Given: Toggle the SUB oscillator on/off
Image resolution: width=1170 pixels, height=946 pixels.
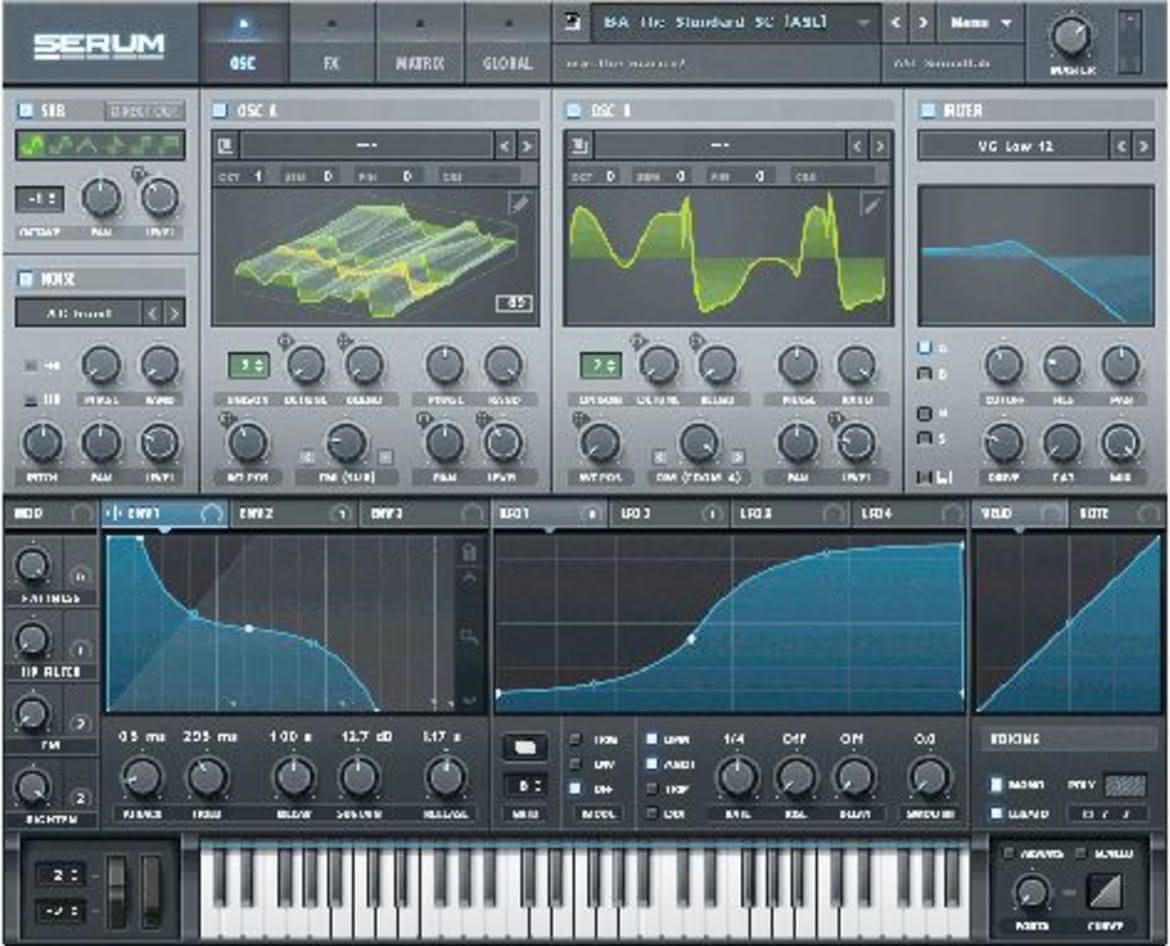Looking at the screenshot, I should 25,111.
